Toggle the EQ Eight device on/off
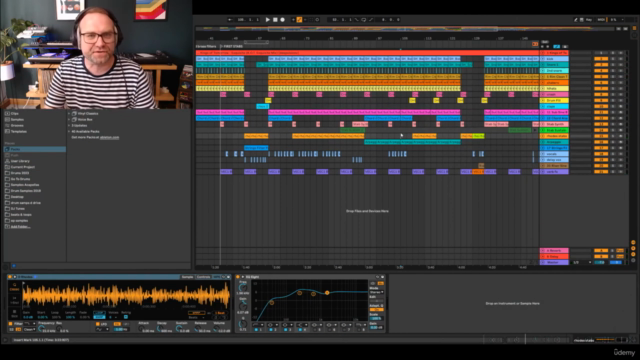Screen dimensions: 640x360 238,277
